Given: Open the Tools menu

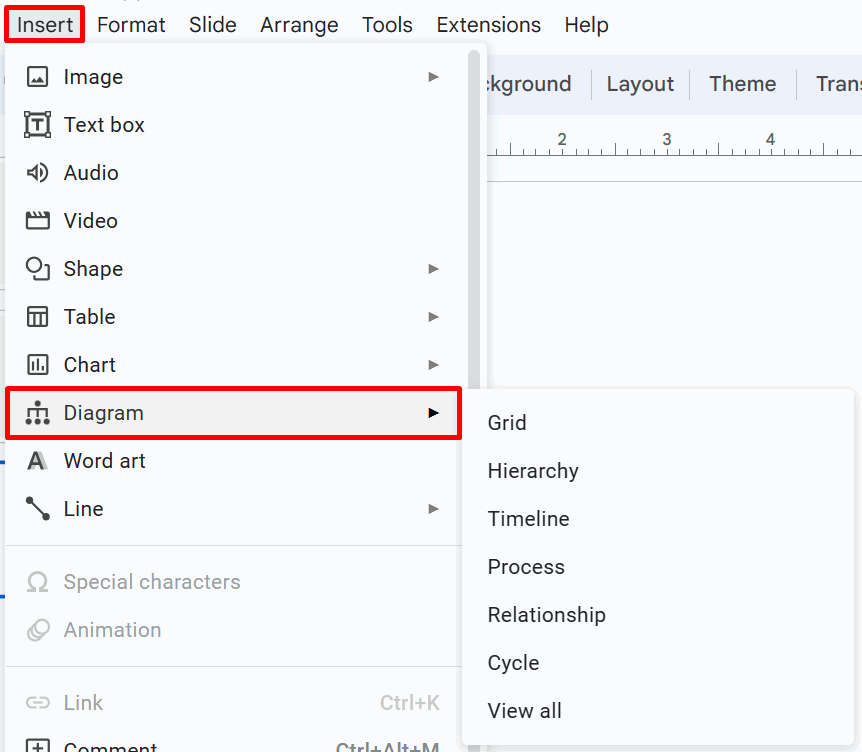Looking at the screenshot, I should pyautogui.click(x=387, y=24).
